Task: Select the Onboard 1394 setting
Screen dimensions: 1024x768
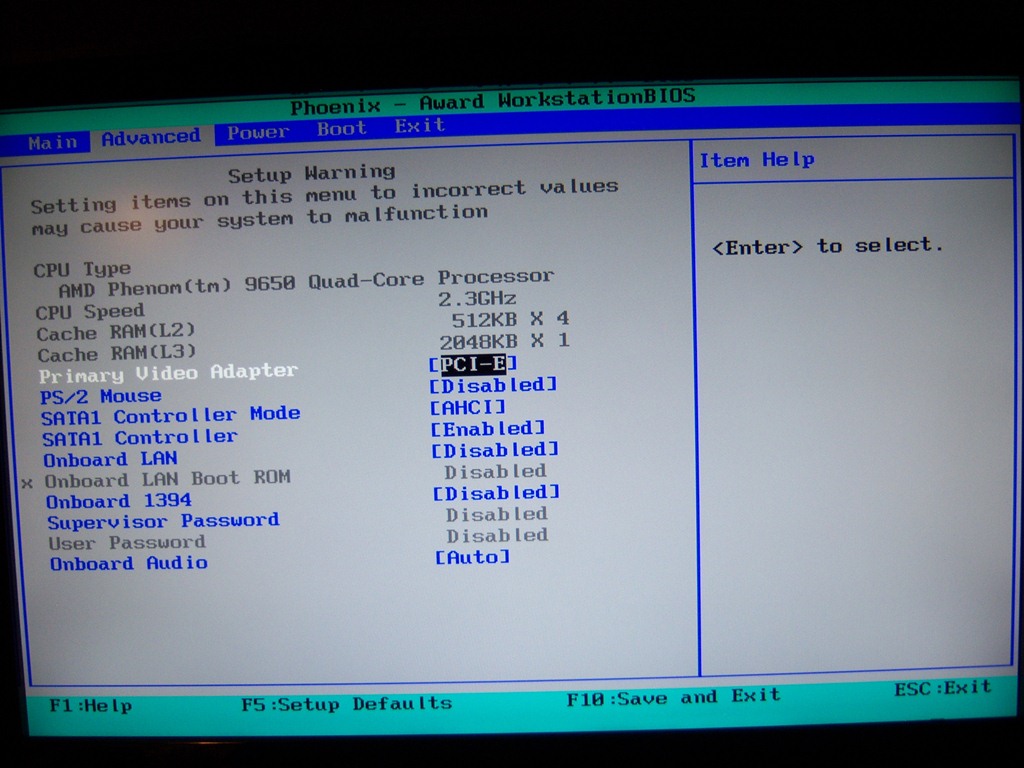Action: coord(119,501)
